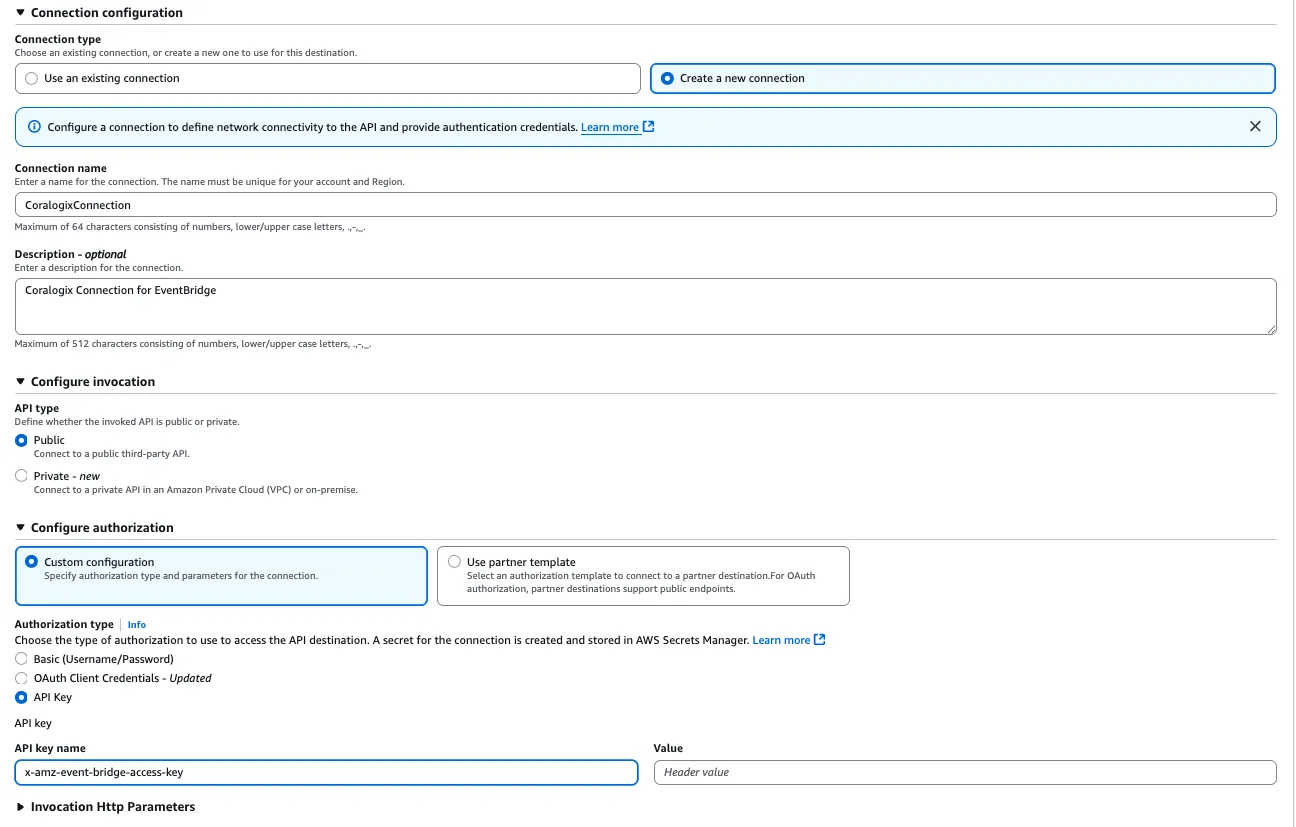This screenshot has width=1296, height=827.
Task: Open Learn more link in info banner
Action: [610, 127]
